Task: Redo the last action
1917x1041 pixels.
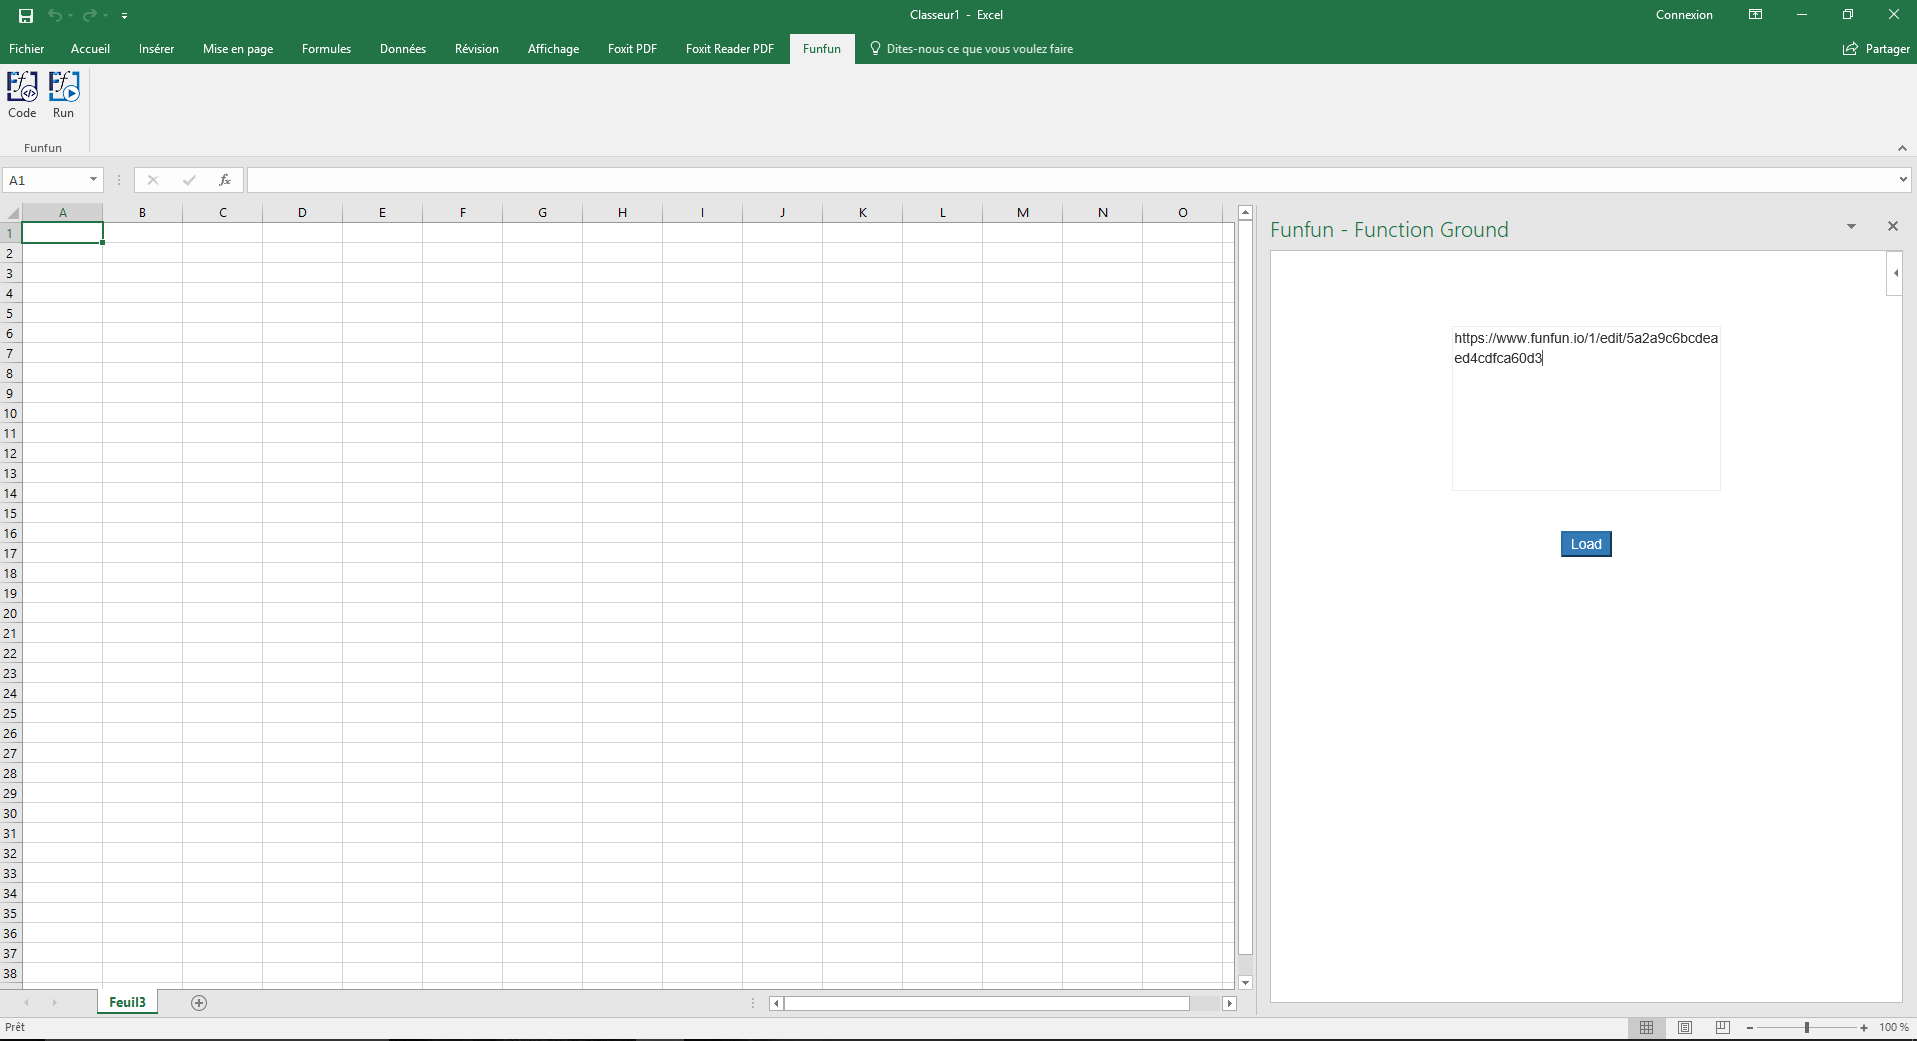Action: click(90, 15)
